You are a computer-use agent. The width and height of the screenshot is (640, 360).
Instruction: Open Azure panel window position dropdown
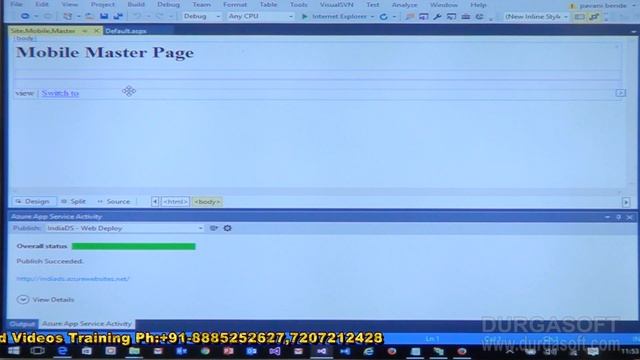pos(607,217)
